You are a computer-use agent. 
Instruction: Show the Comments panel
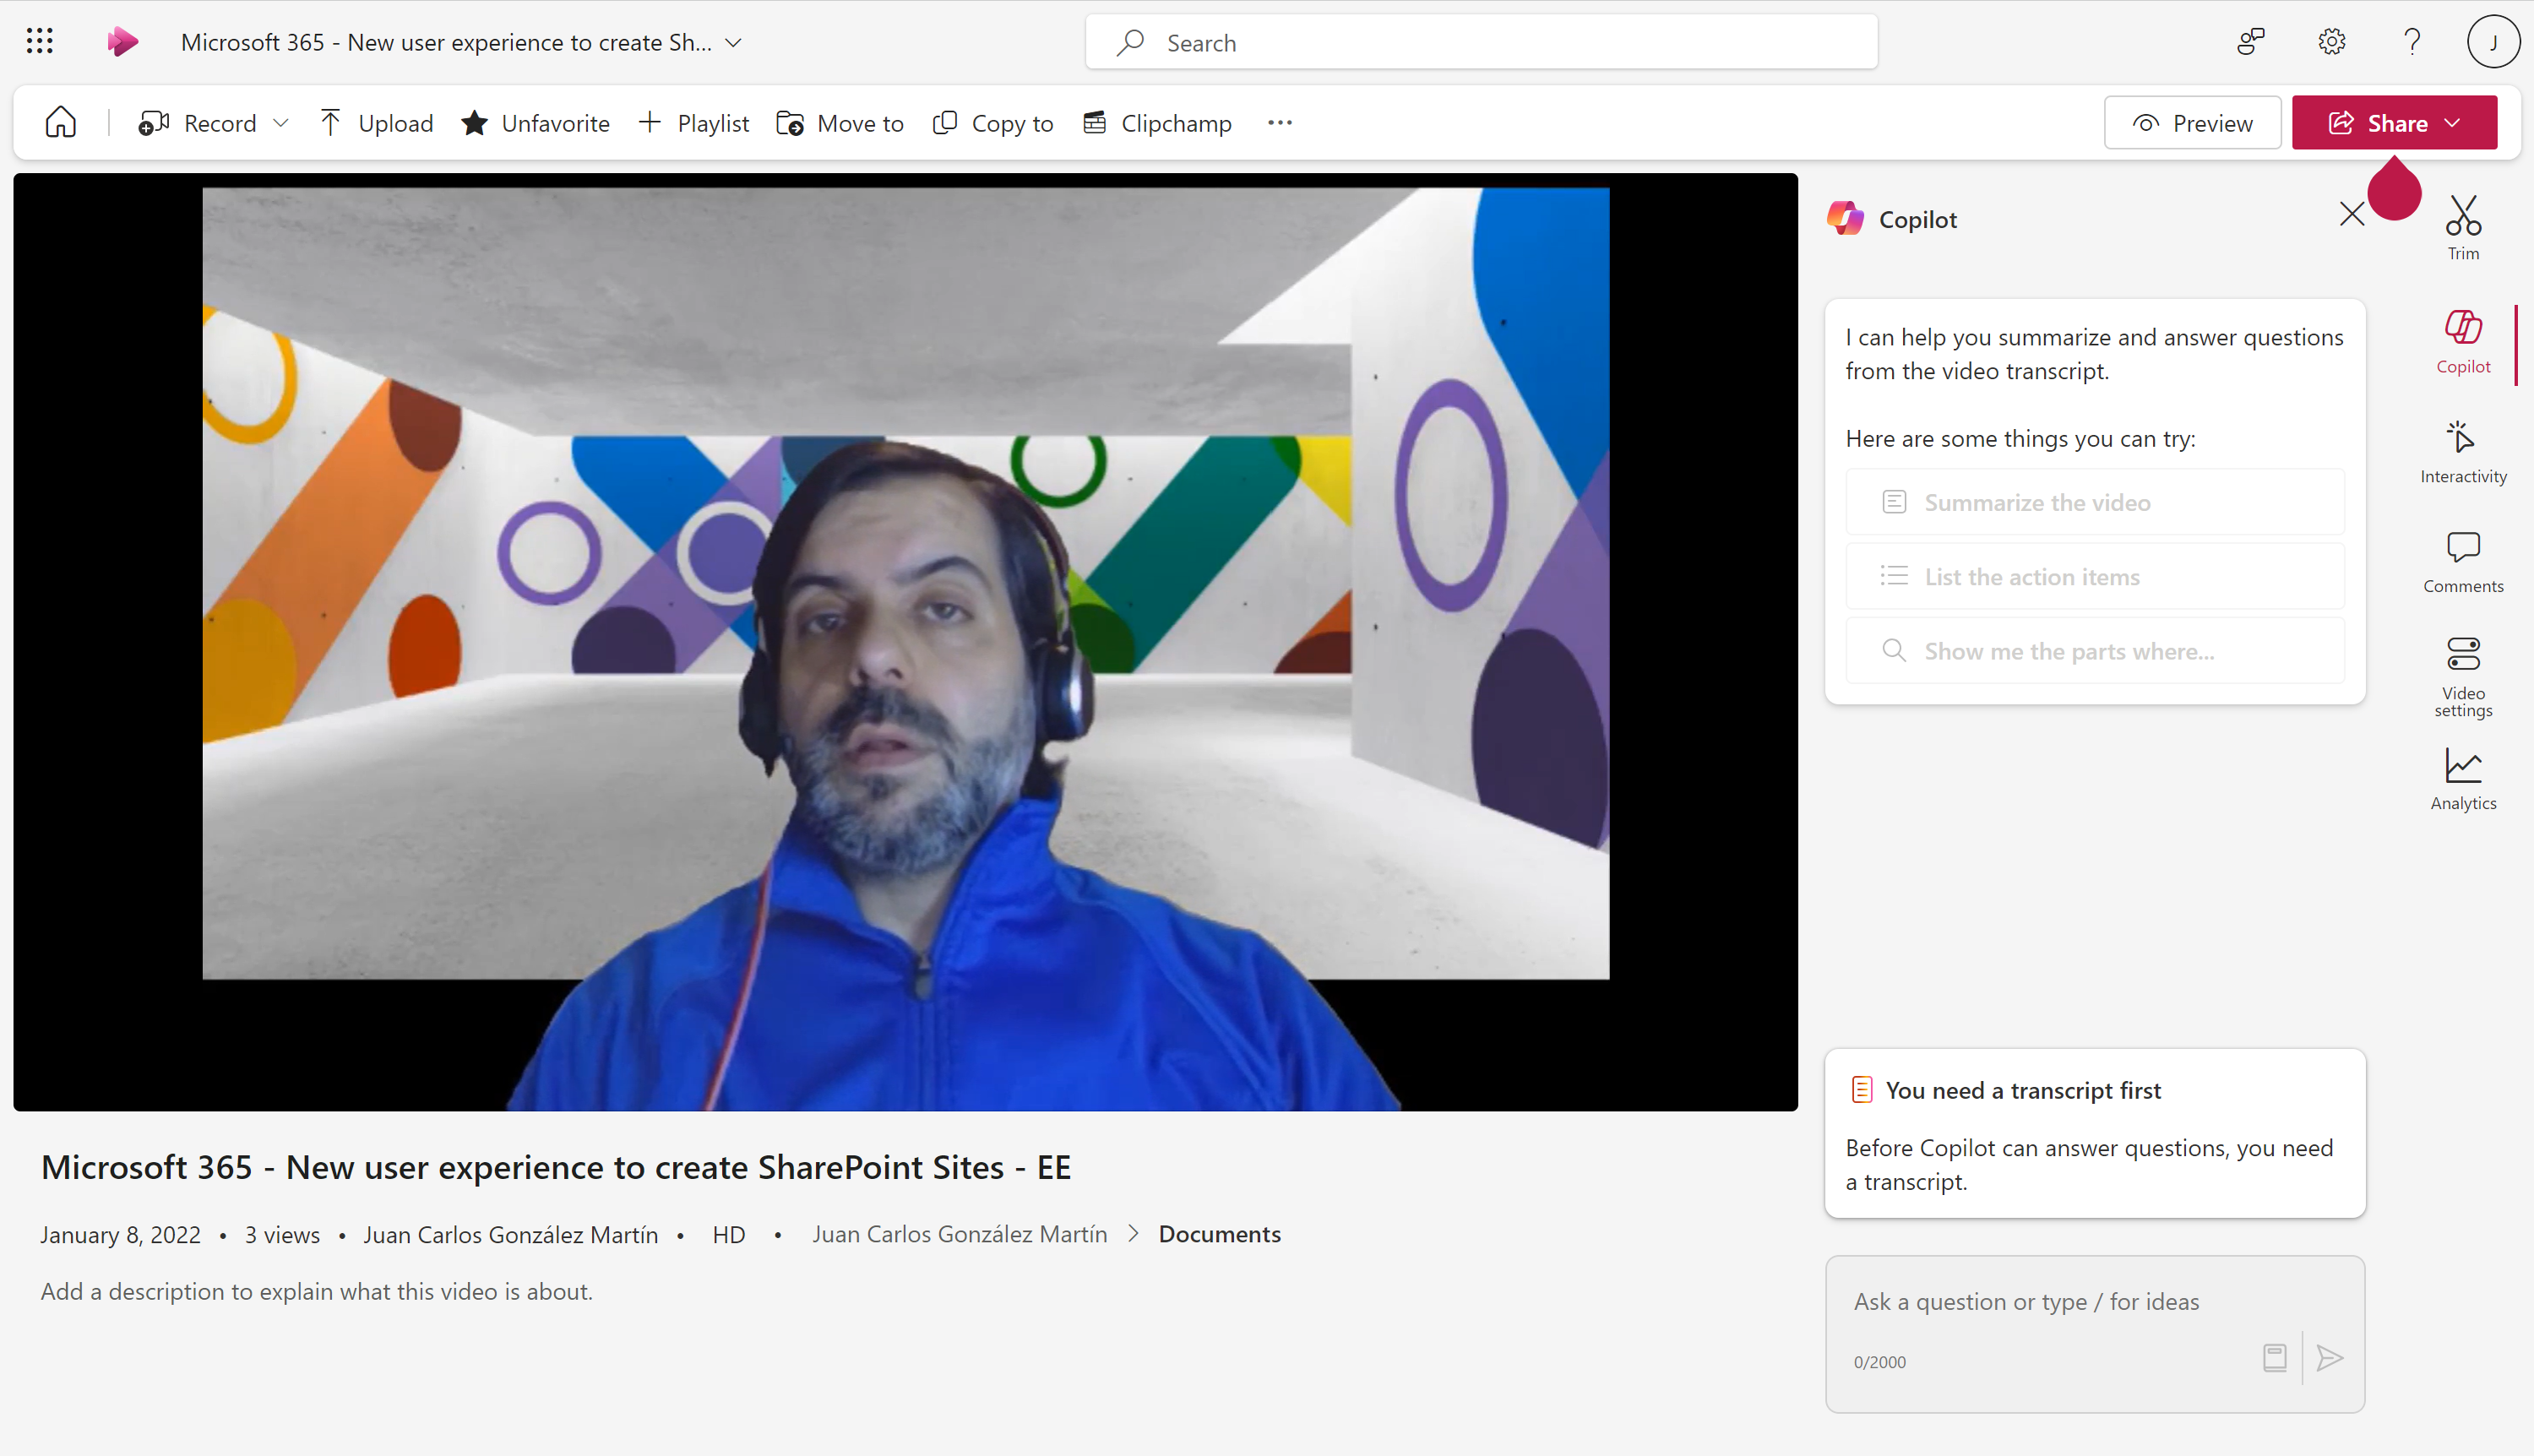point(2463,560)
